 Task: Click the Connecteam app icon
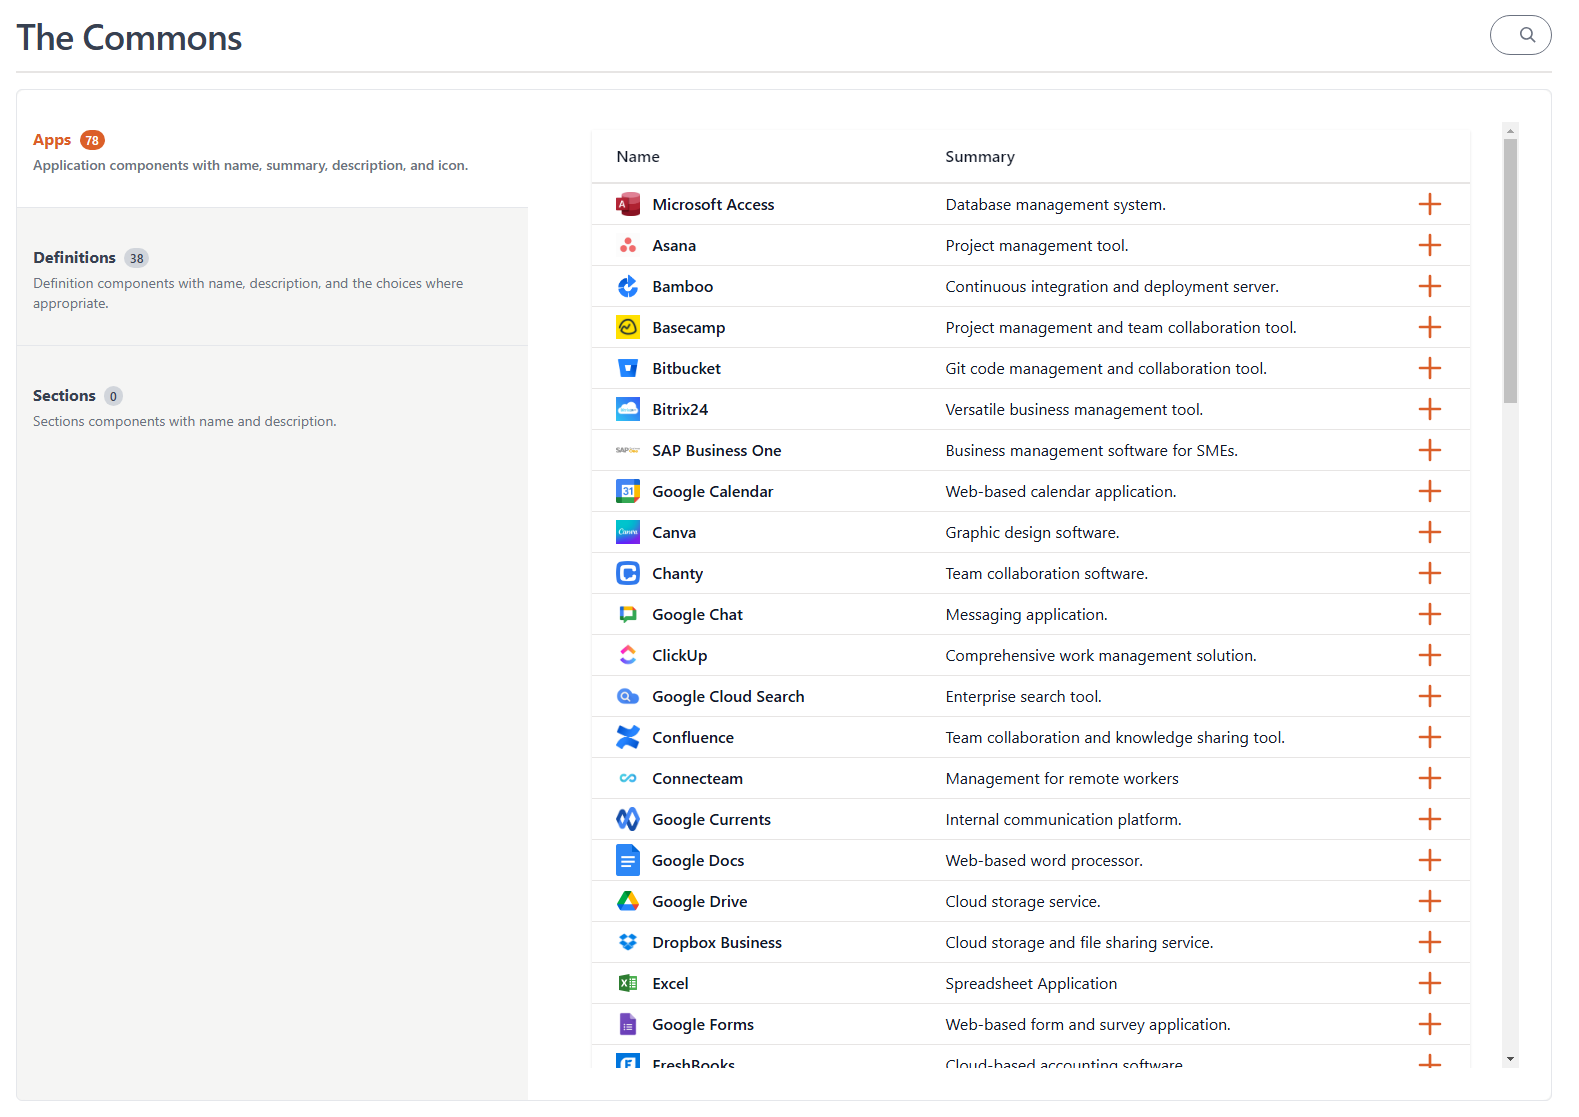(628, 778)
